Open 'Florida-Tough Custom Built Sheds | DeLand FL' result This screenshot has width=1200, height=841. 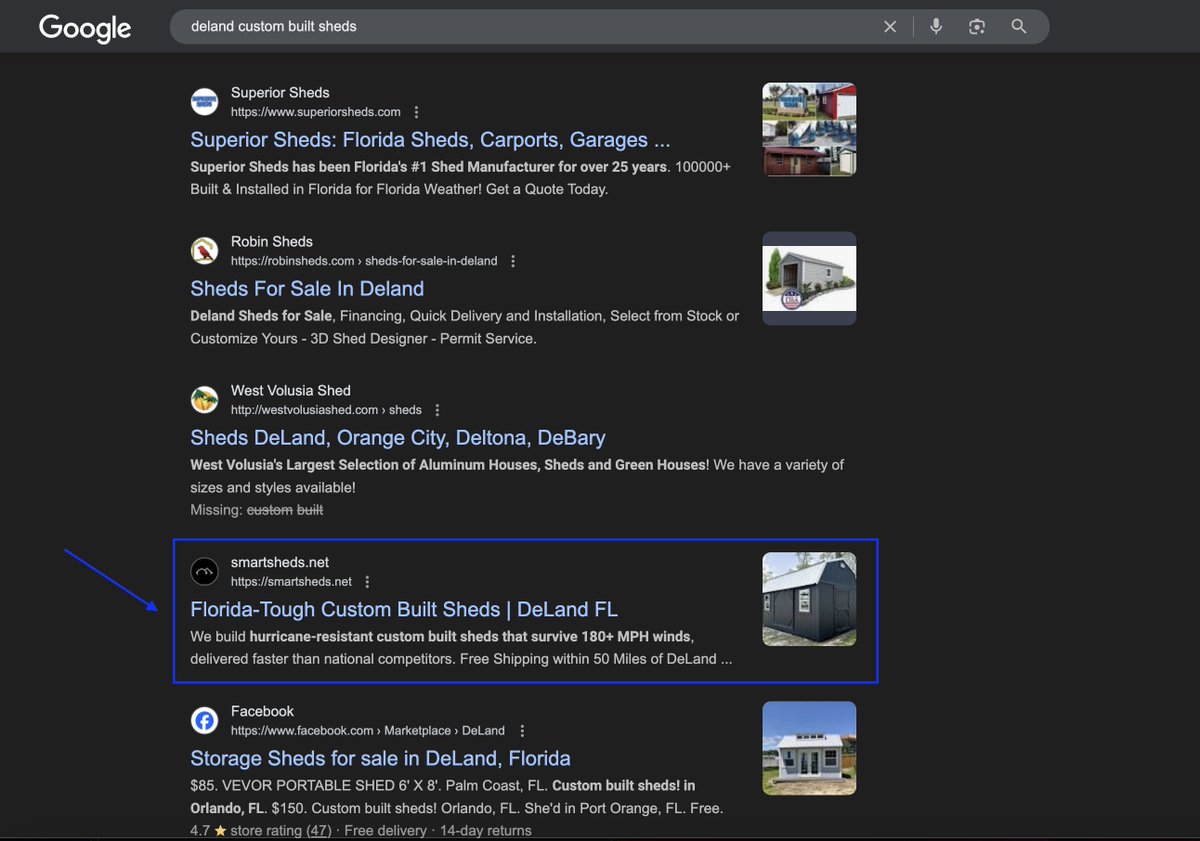click(x=404, y=609)
